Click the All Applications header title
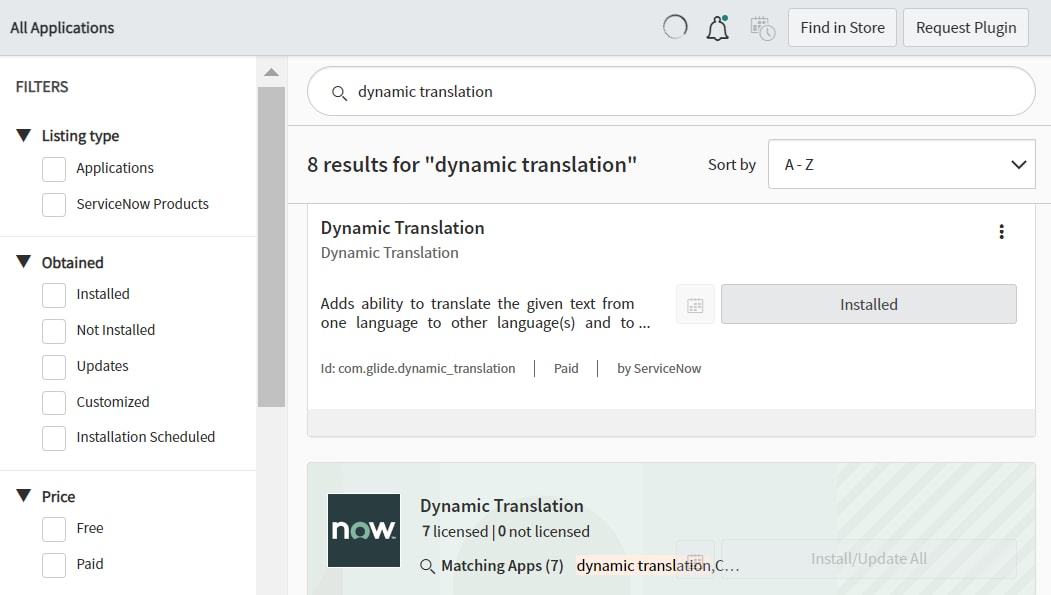Image resolution: width=1051 pixels, height=595 pixels. click(x=62, y=28)
